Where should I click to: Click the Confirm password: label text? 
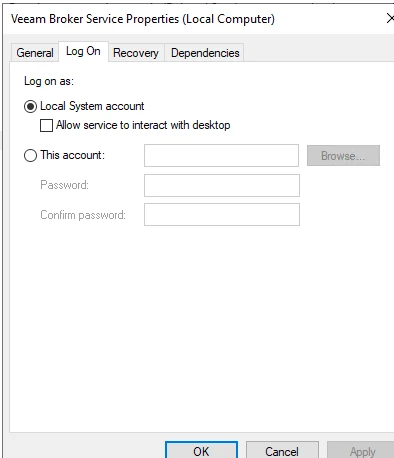point(83,215)
